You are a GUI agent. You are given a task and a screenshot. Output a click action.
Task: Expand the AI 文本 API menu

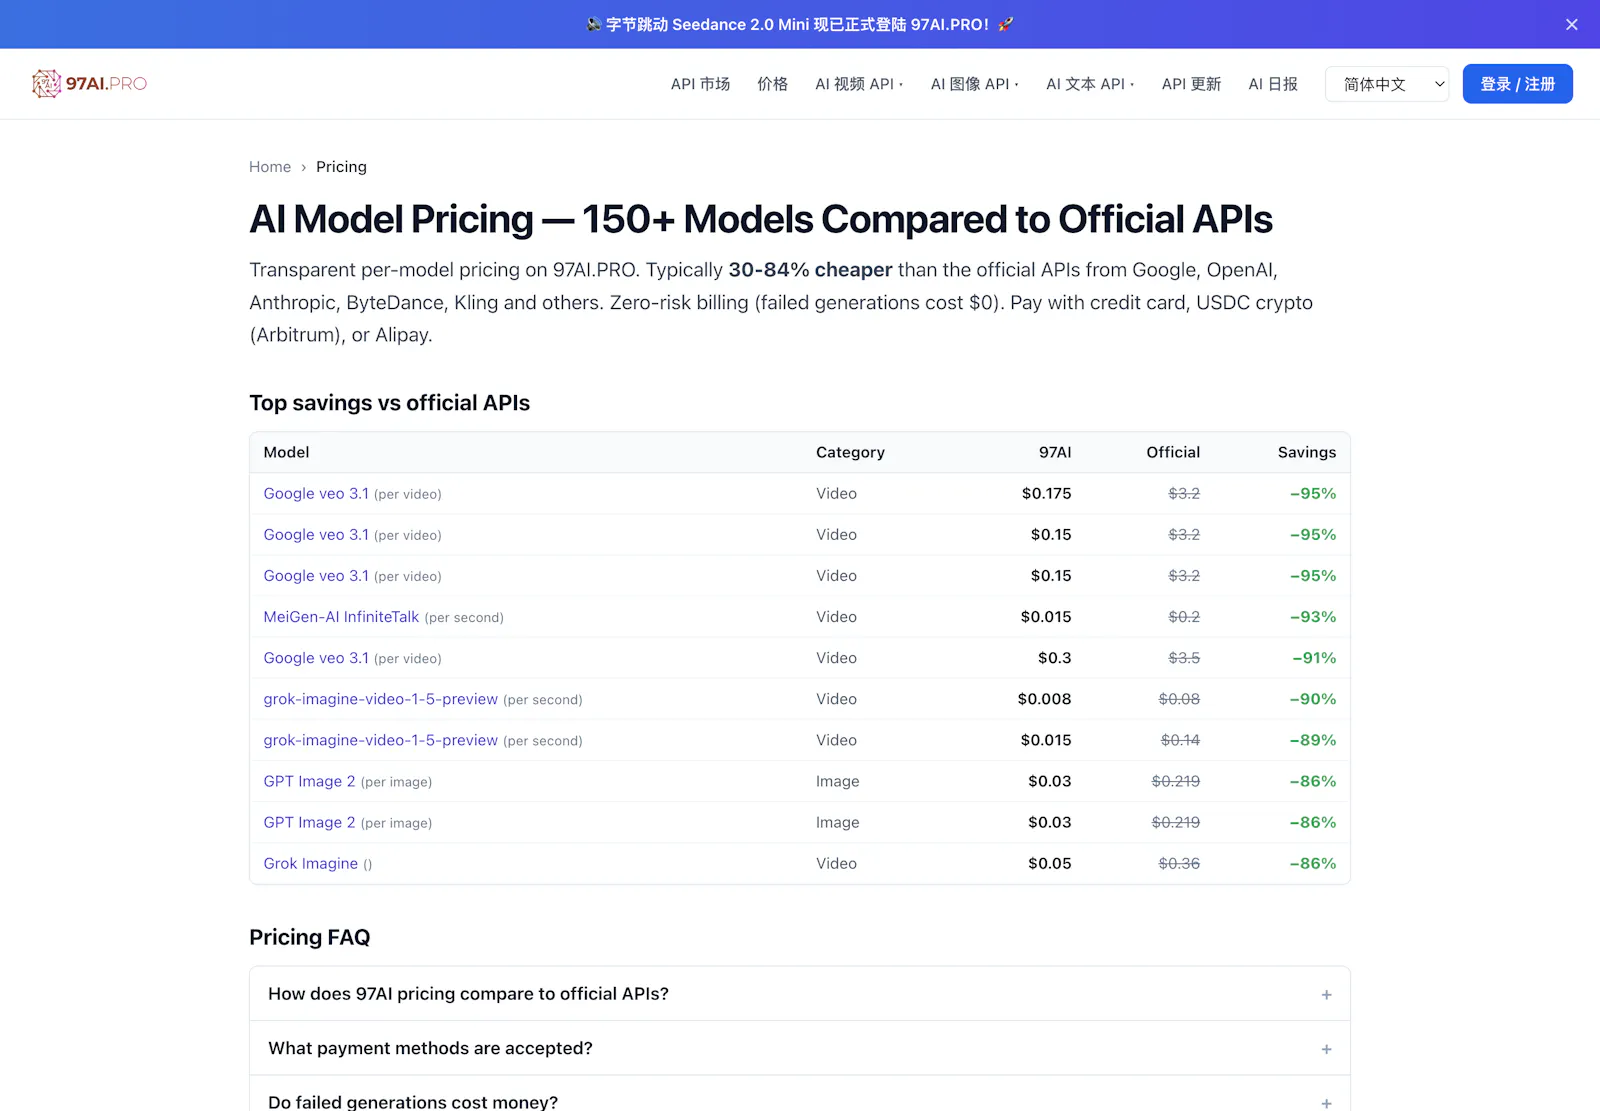tap(1090, 84)
